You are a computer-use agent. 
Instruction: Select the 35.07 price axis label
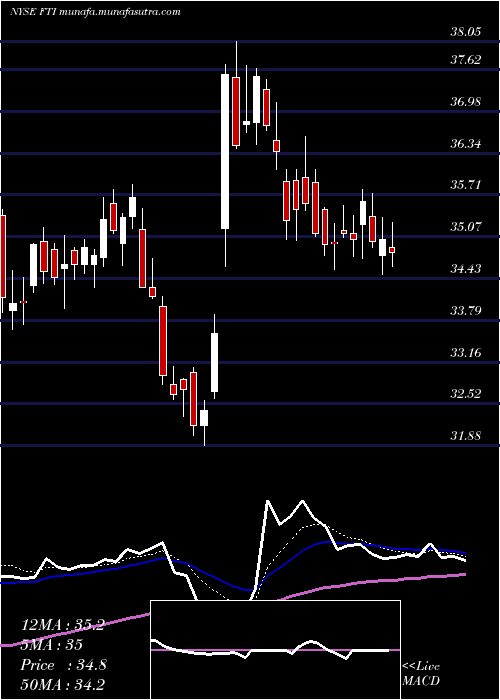click(x=466, y=227)
